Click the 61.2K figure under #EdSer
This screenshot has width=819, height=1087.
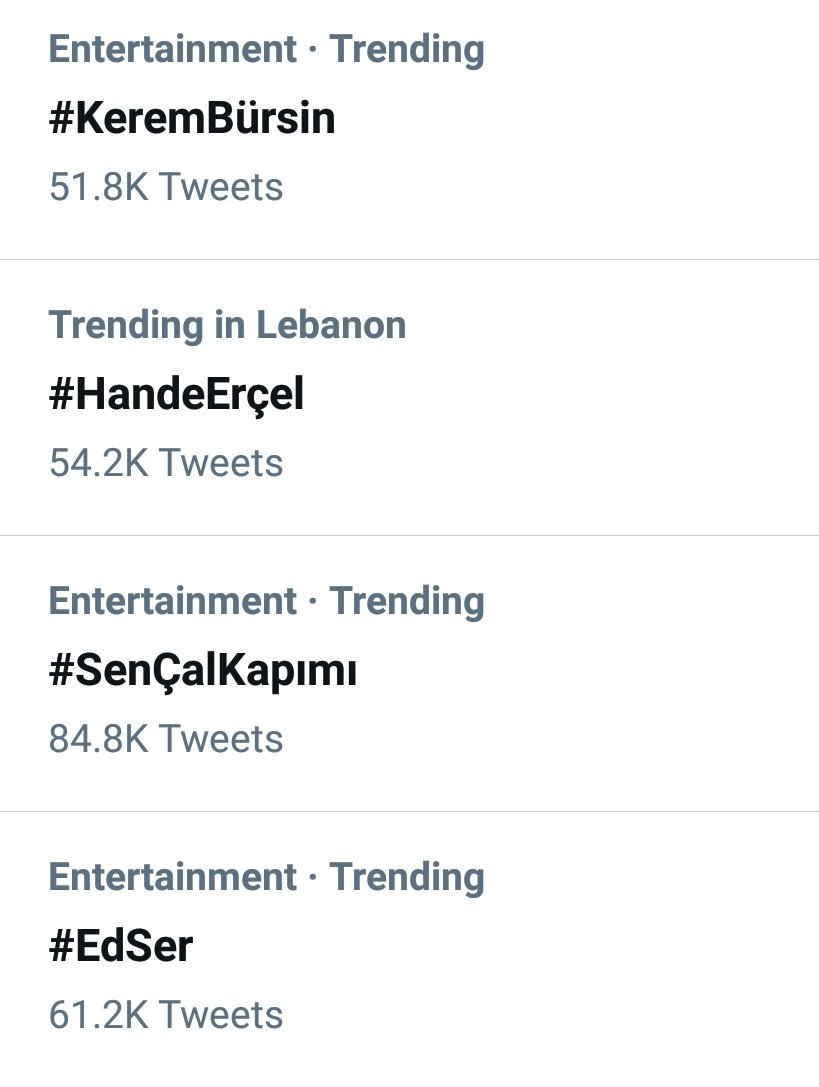coord(99,1015)
